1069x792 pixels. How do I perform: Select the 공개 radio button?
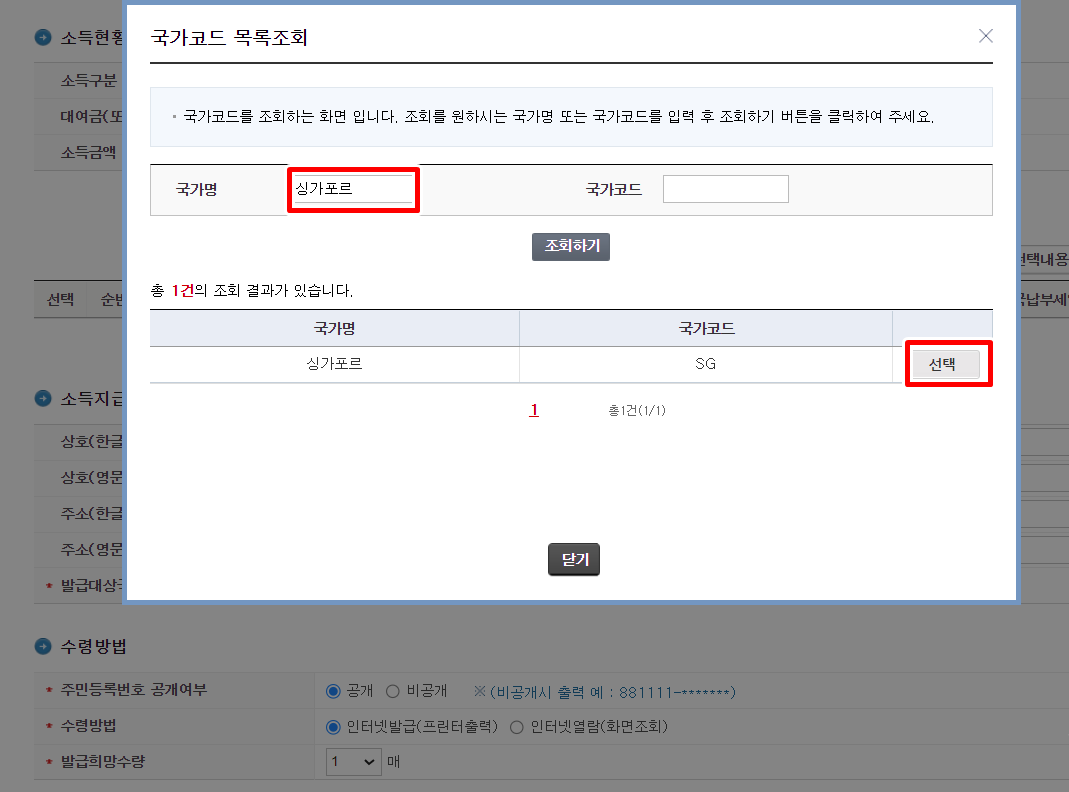335,690
